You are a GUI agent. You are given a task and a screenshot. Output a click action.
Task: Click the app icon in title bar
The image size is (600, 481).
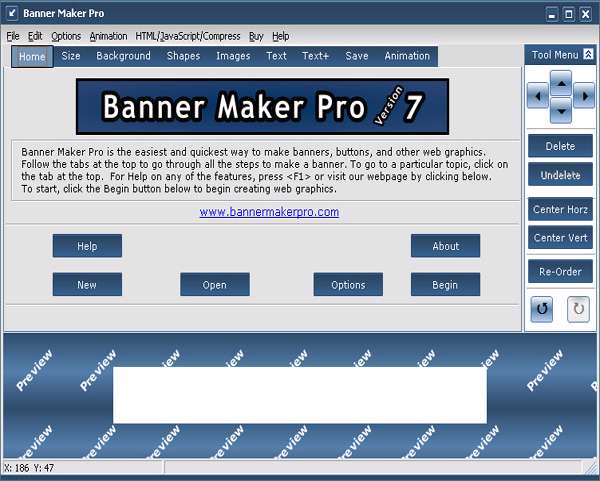coord(12,13)
